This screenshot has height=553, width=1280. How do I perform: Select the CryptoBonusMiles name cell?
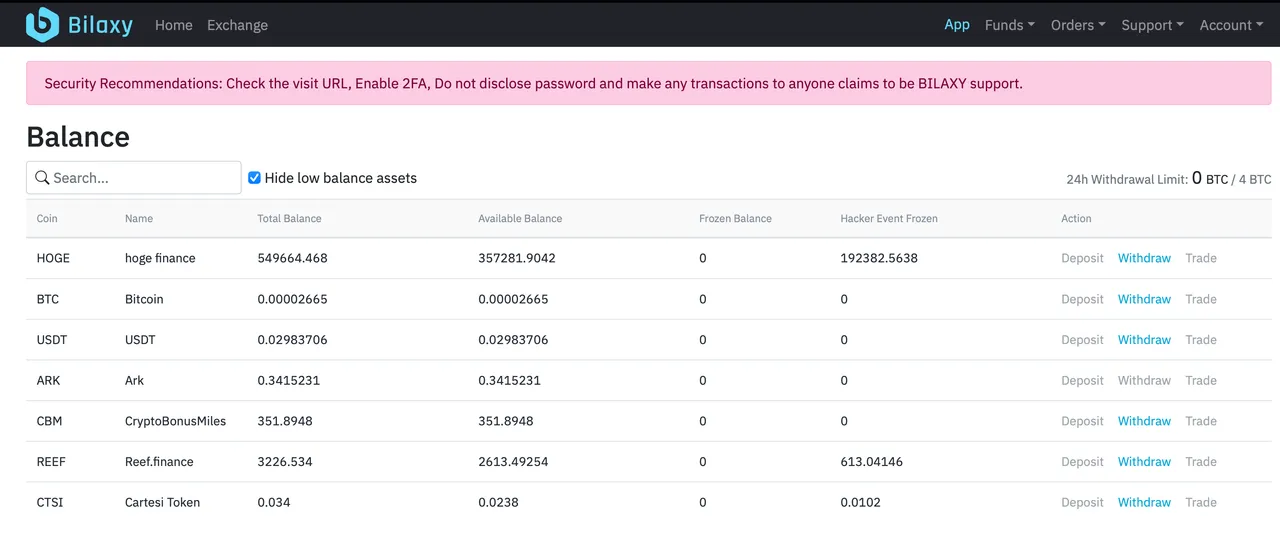(175, 421)
